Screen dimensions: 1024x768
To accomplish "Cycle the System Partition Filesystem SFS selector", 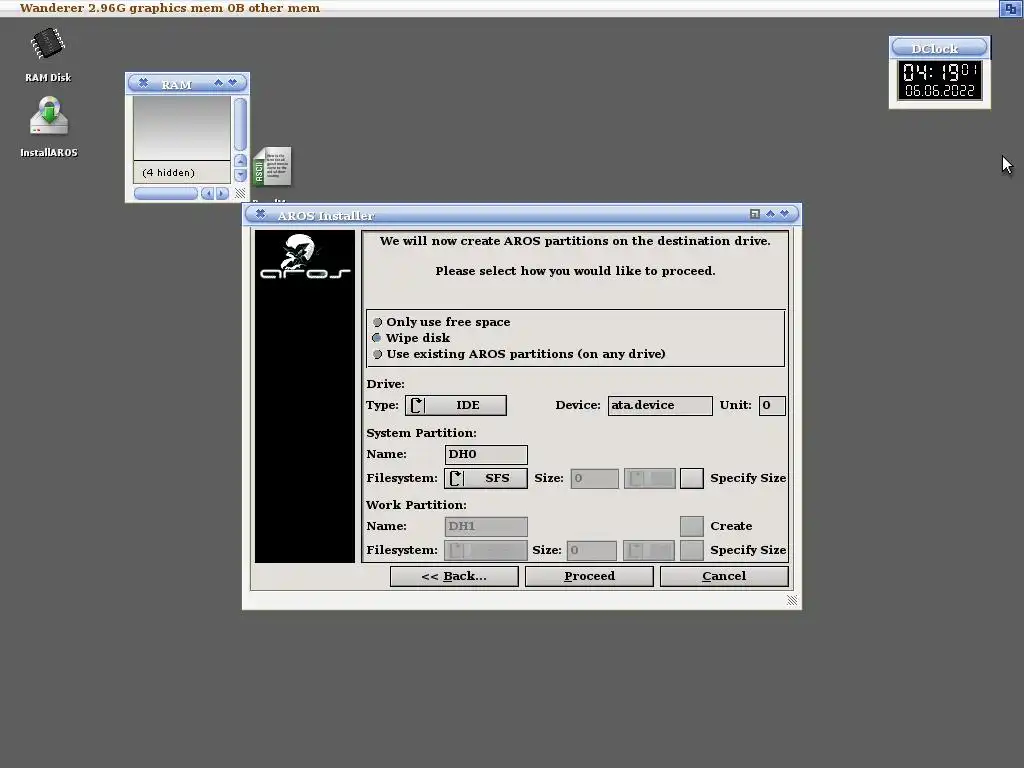I will point(486,479).
